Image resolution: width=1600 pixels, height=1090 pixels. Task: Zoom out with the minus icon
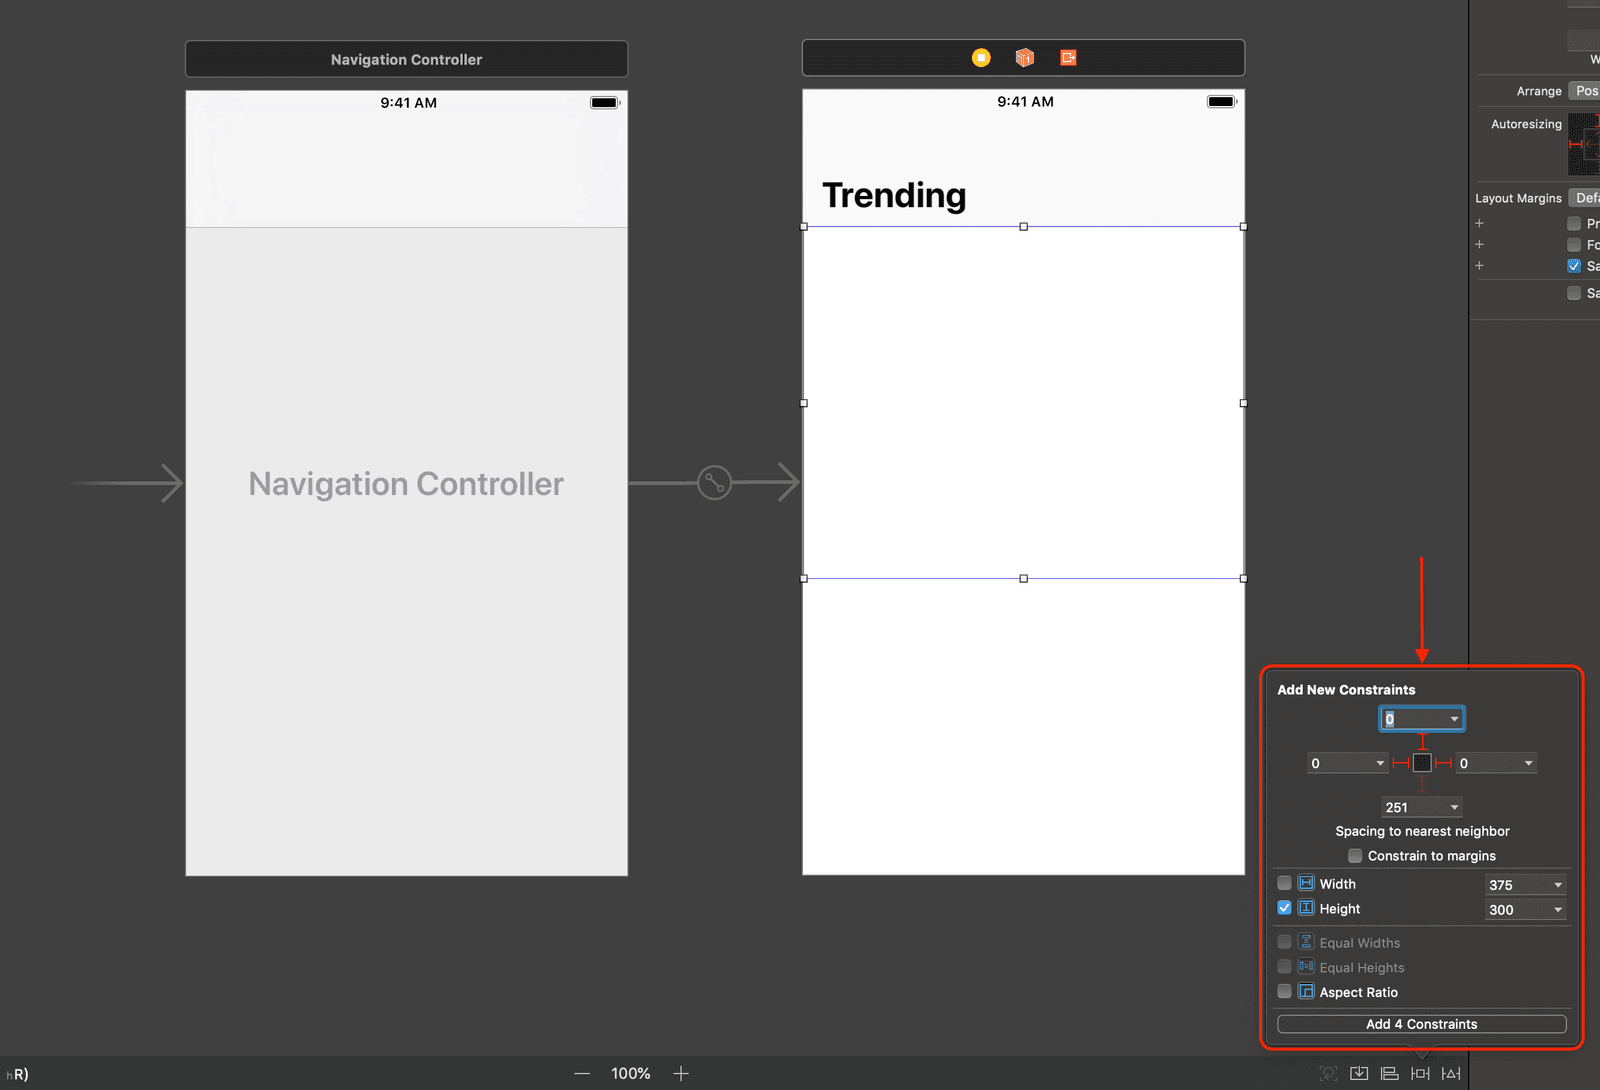tap(582, 1073)
